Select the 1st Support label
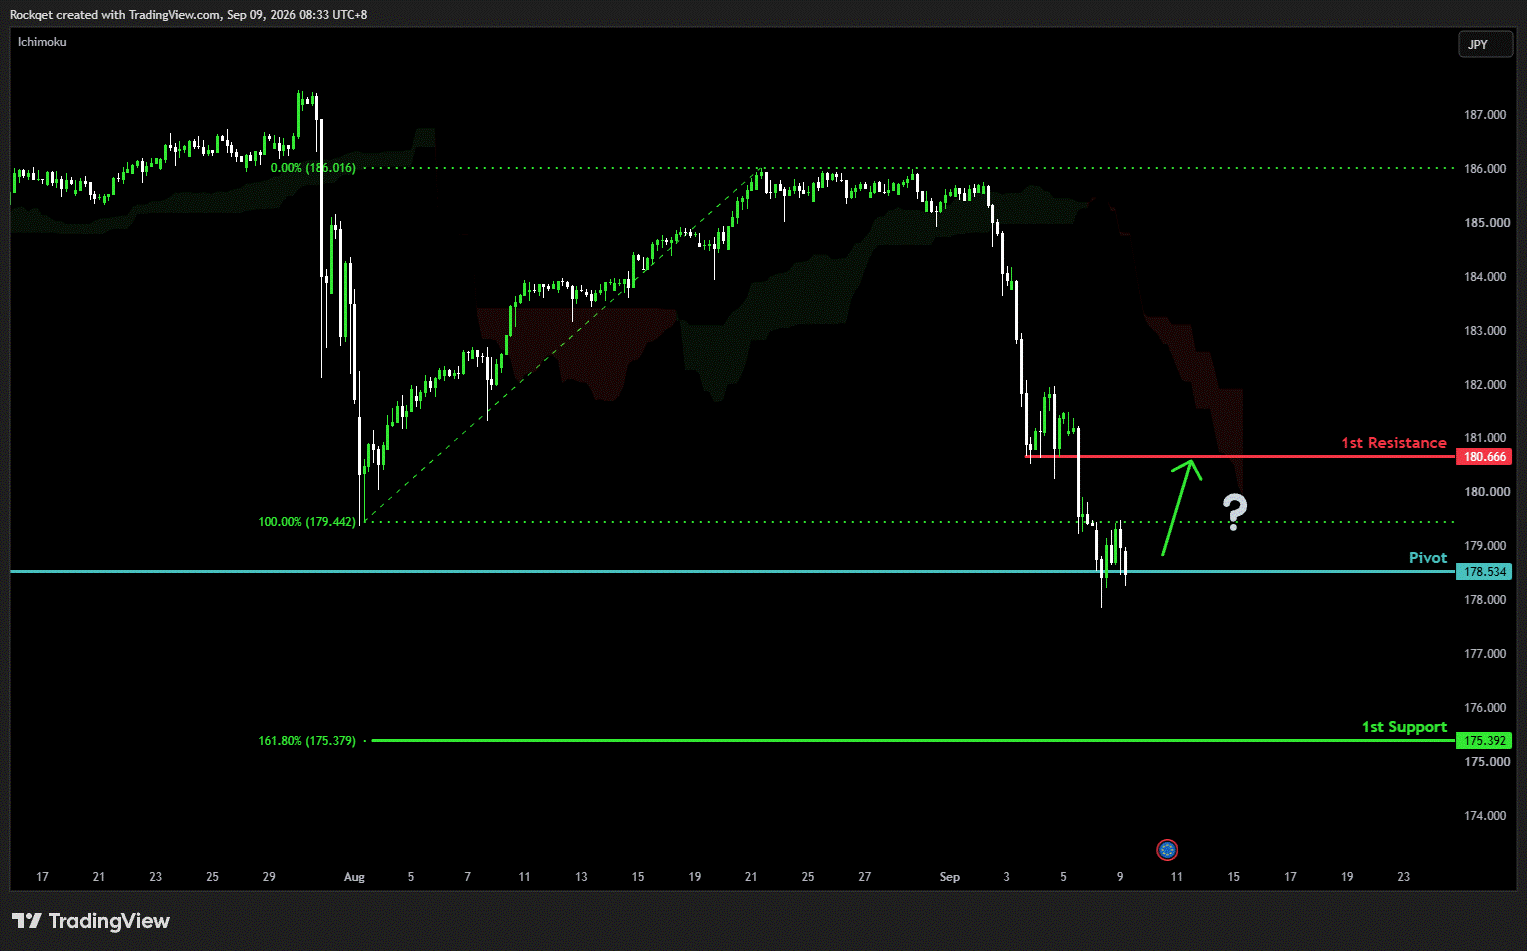 [x=1404, y=727]
